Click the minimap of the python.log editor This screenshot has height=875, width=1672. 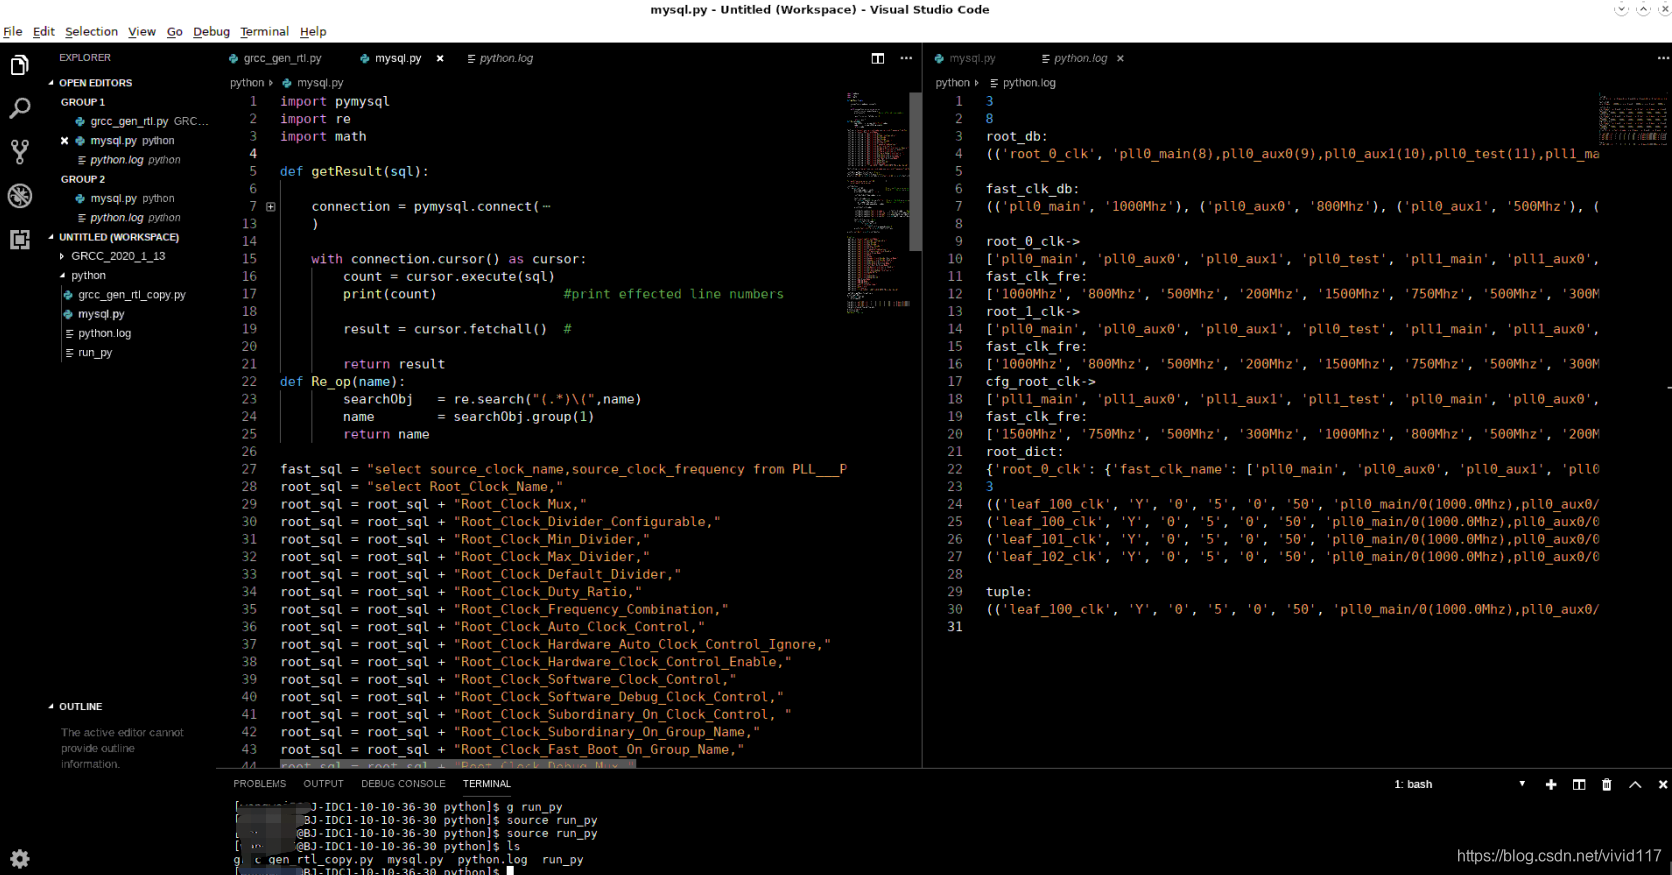pos(1632,119)
